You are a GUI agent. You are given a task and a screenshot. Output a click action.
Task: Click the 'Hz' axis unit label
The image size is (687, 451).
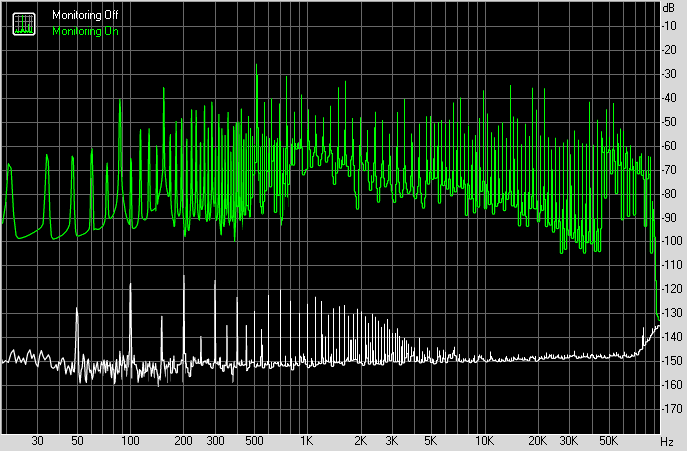pos(667,441)
